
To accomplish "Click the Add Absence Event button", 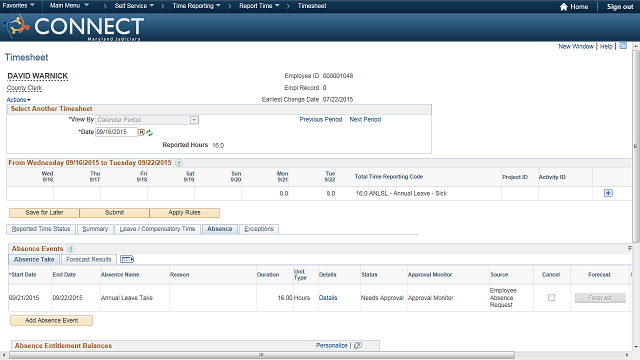I will point(51,320).
